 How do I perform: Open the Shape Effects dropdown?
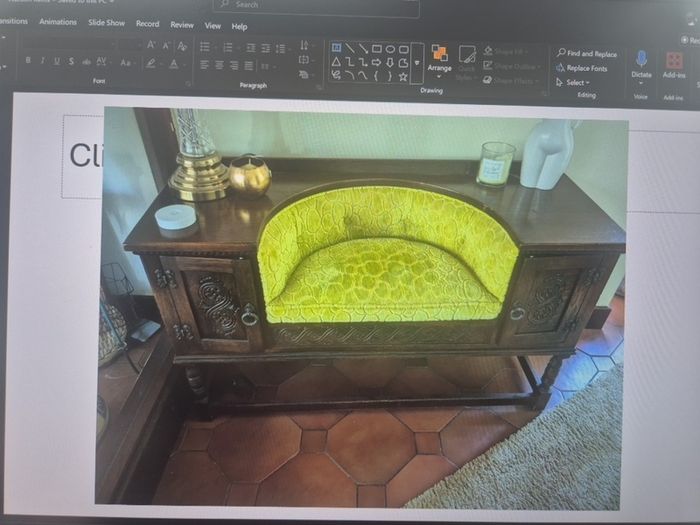tap(511, 81)
